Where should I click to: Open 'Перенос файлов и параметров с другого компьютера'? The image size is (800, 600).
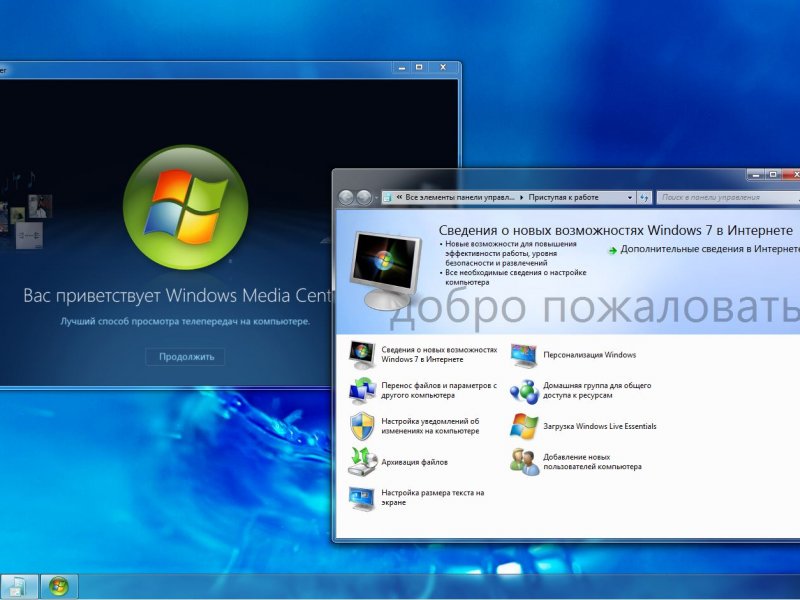(x=439, y=390)
